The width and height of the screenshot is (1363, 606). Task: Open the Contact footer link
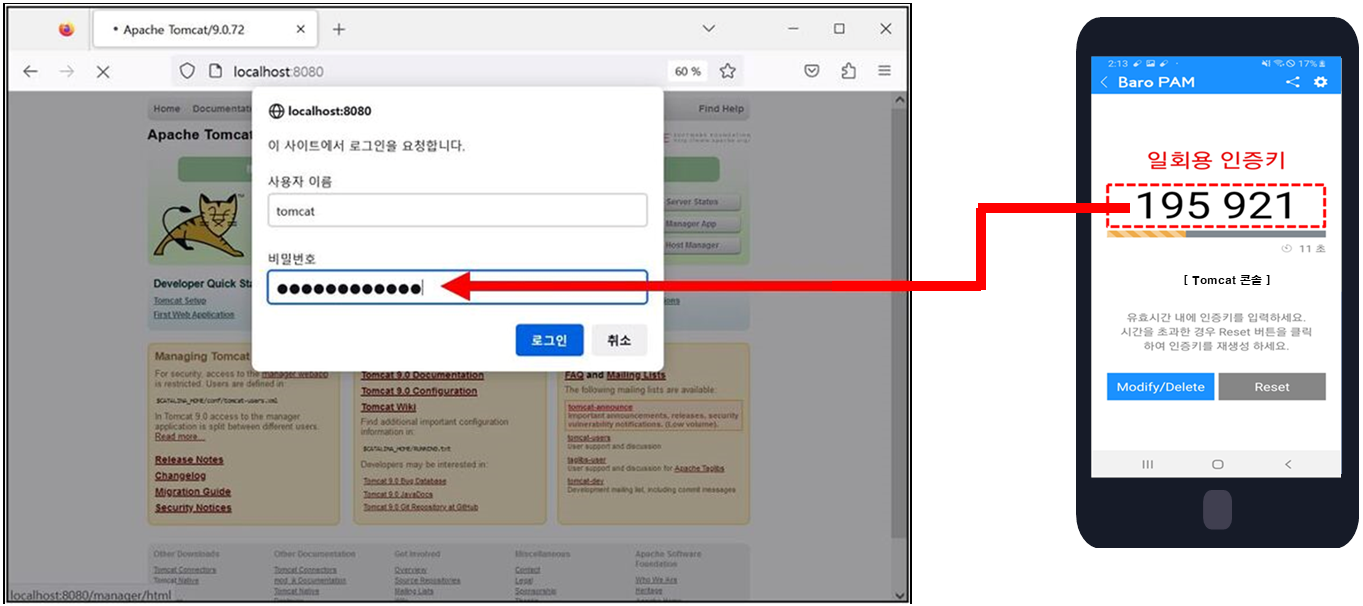pos(527,570)
